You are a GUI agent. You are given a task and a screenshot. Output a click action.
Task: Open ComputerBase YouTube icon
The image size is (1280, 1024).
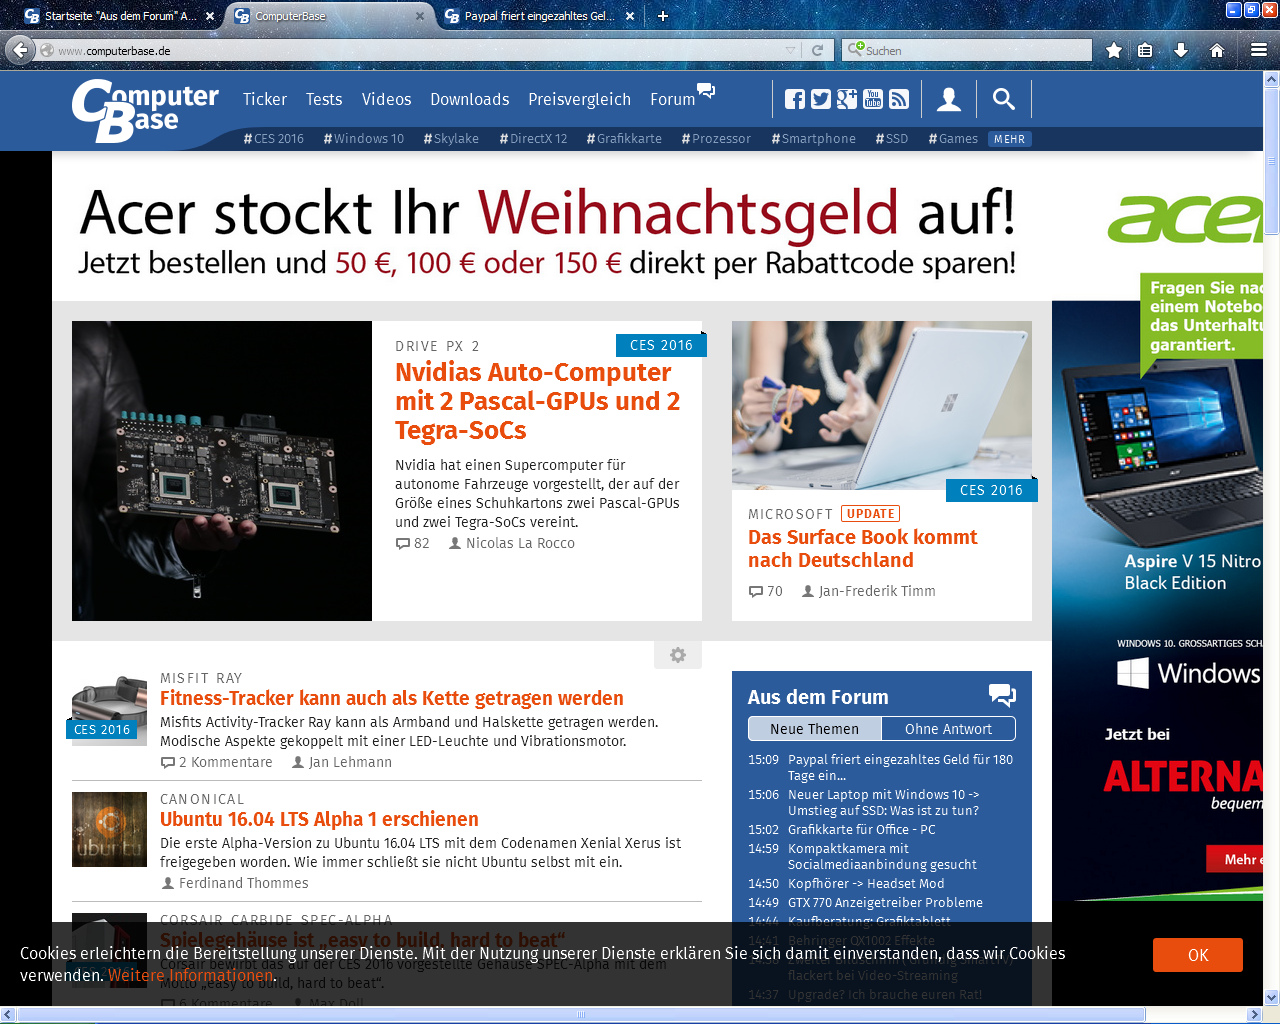click(x=873, y=99)
